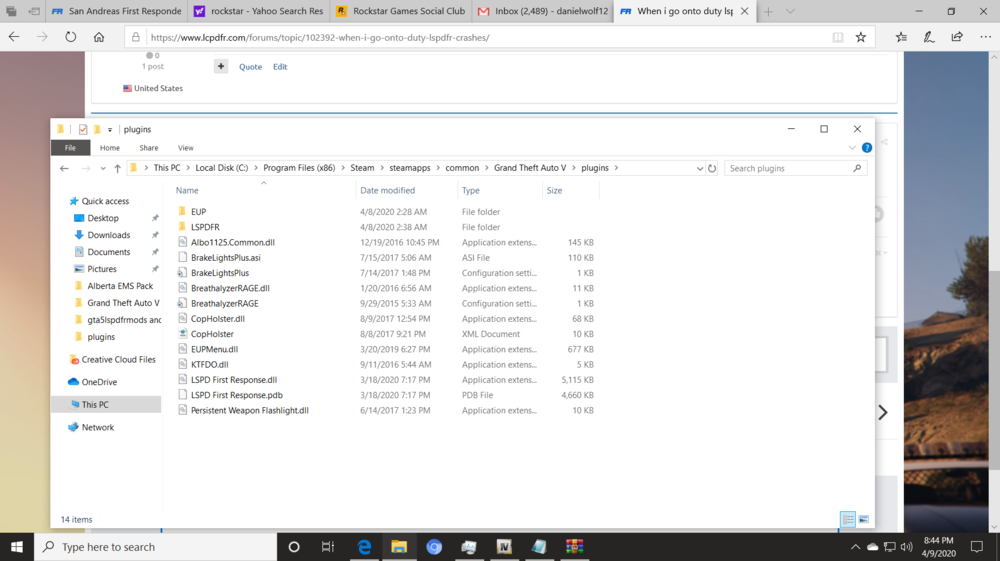The width and height of the screenshot is (1000, 561).
Task: Share this web page
Action: coord(957,37)
